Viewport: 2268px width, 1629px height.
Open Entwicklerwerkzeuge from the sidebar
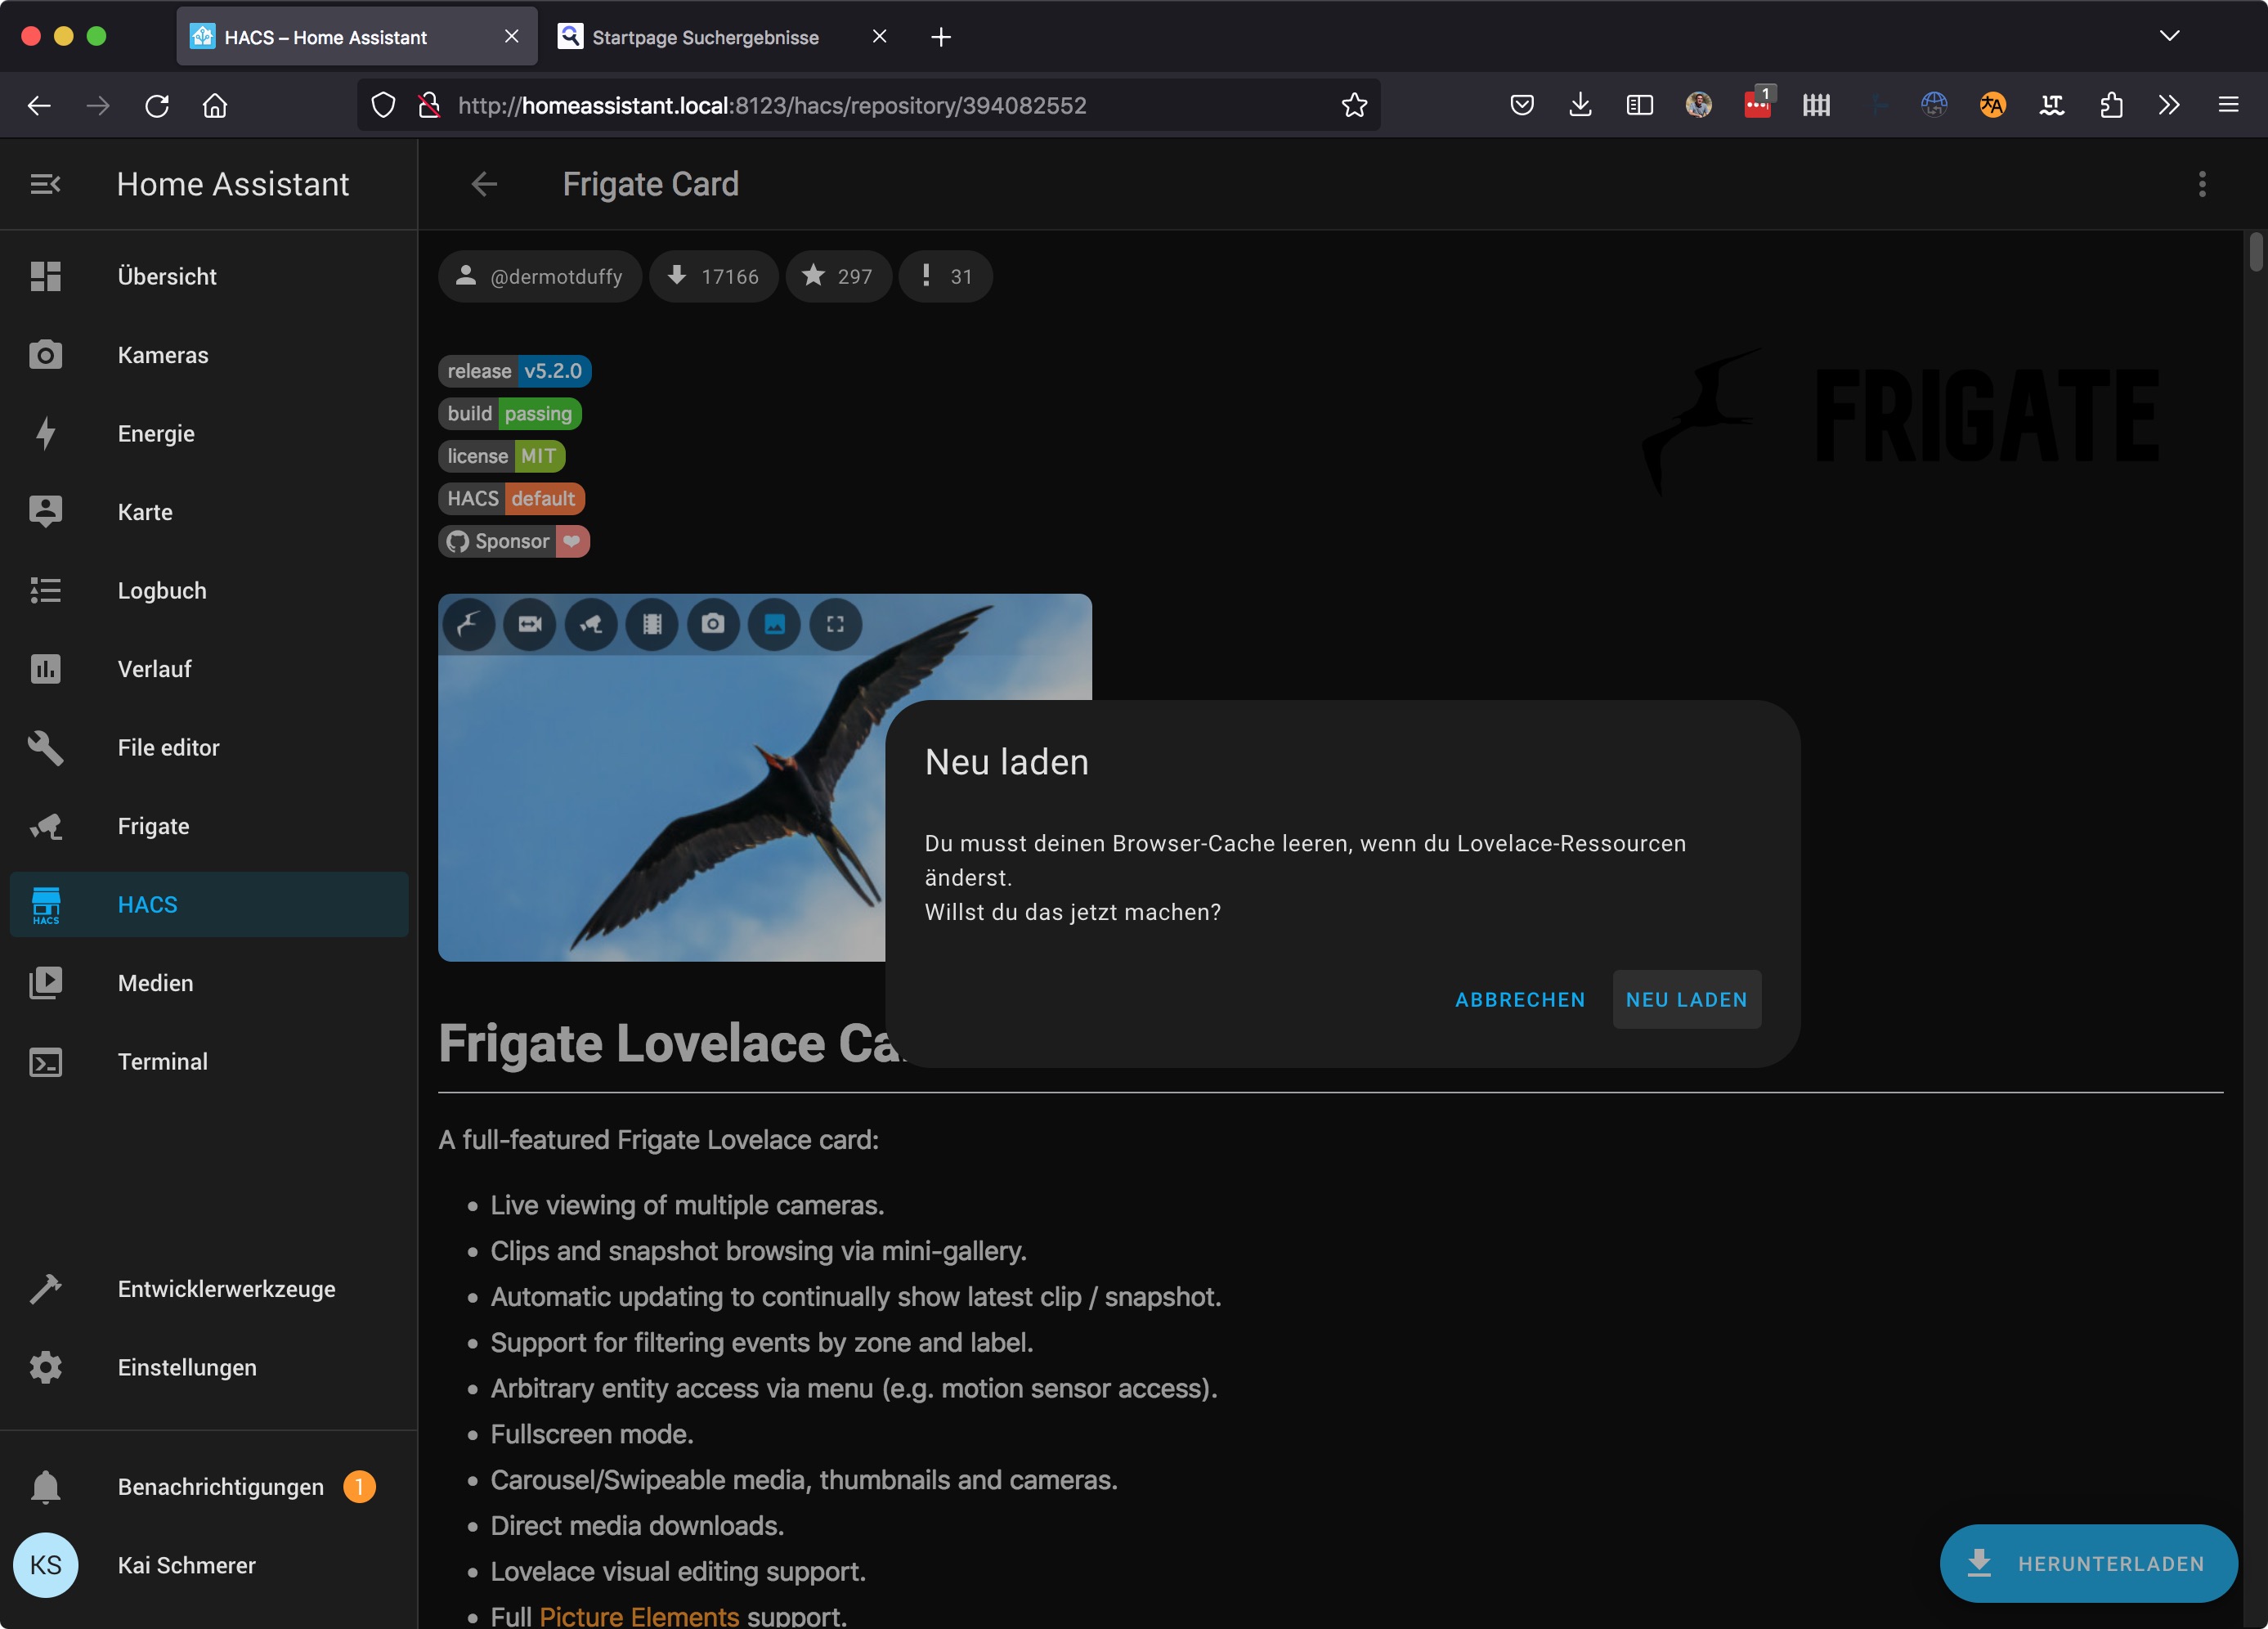(x=226, y=1289)
